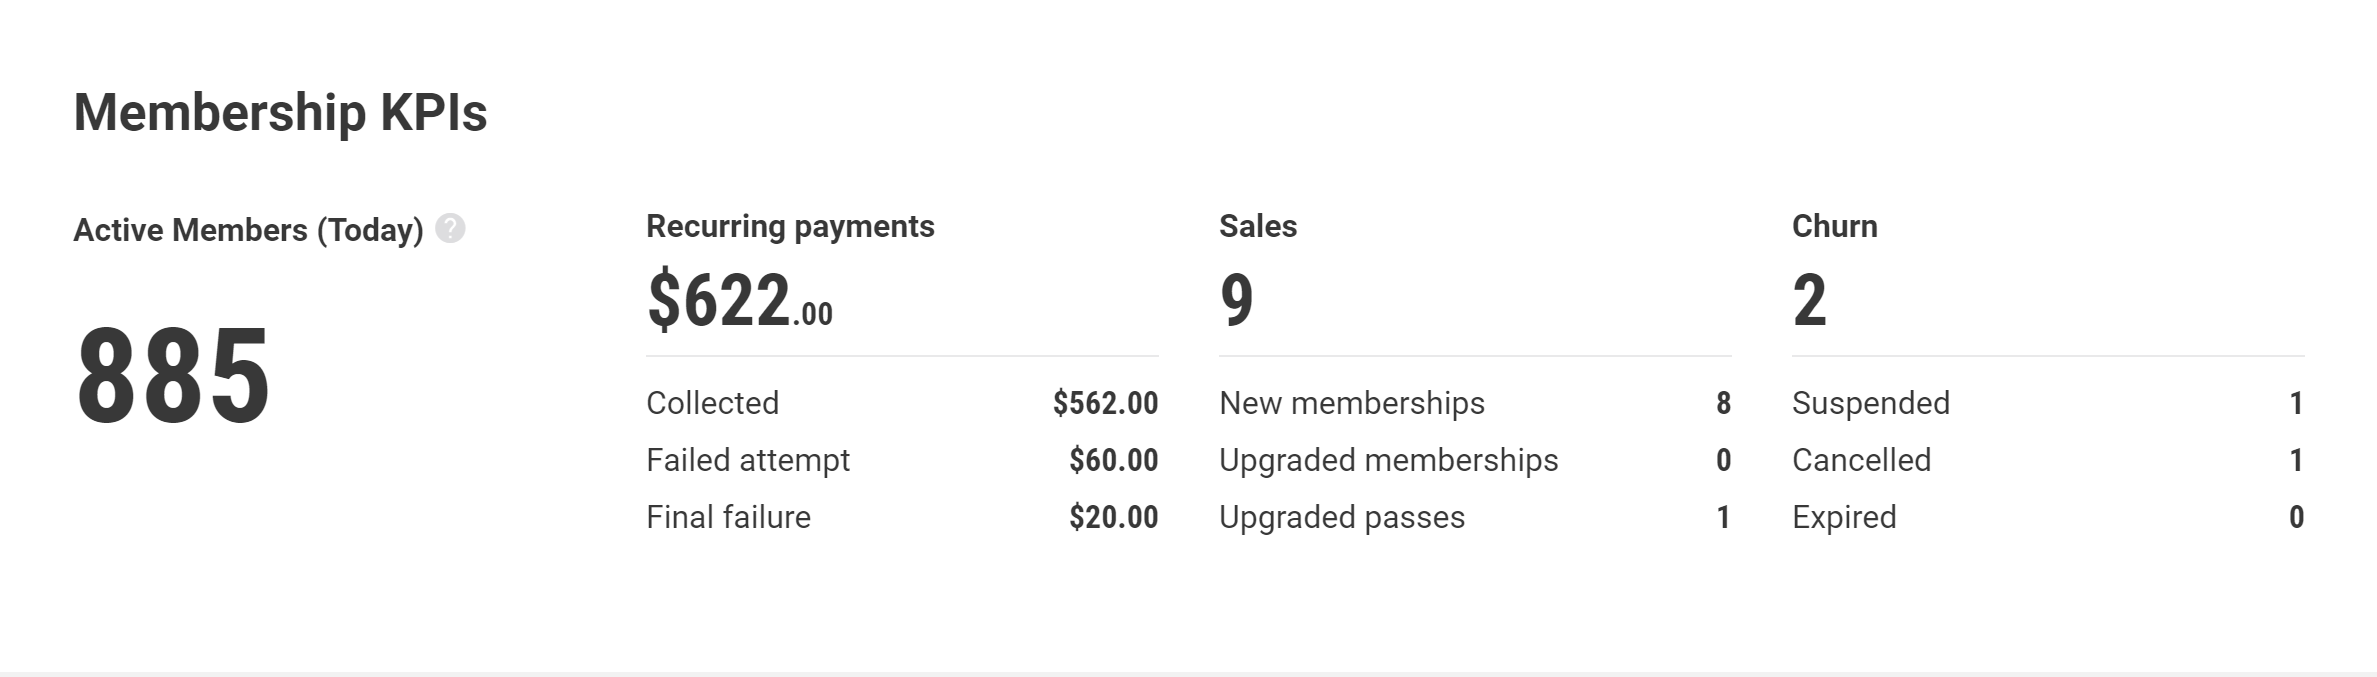Select the Collected row label

point(712,403)
